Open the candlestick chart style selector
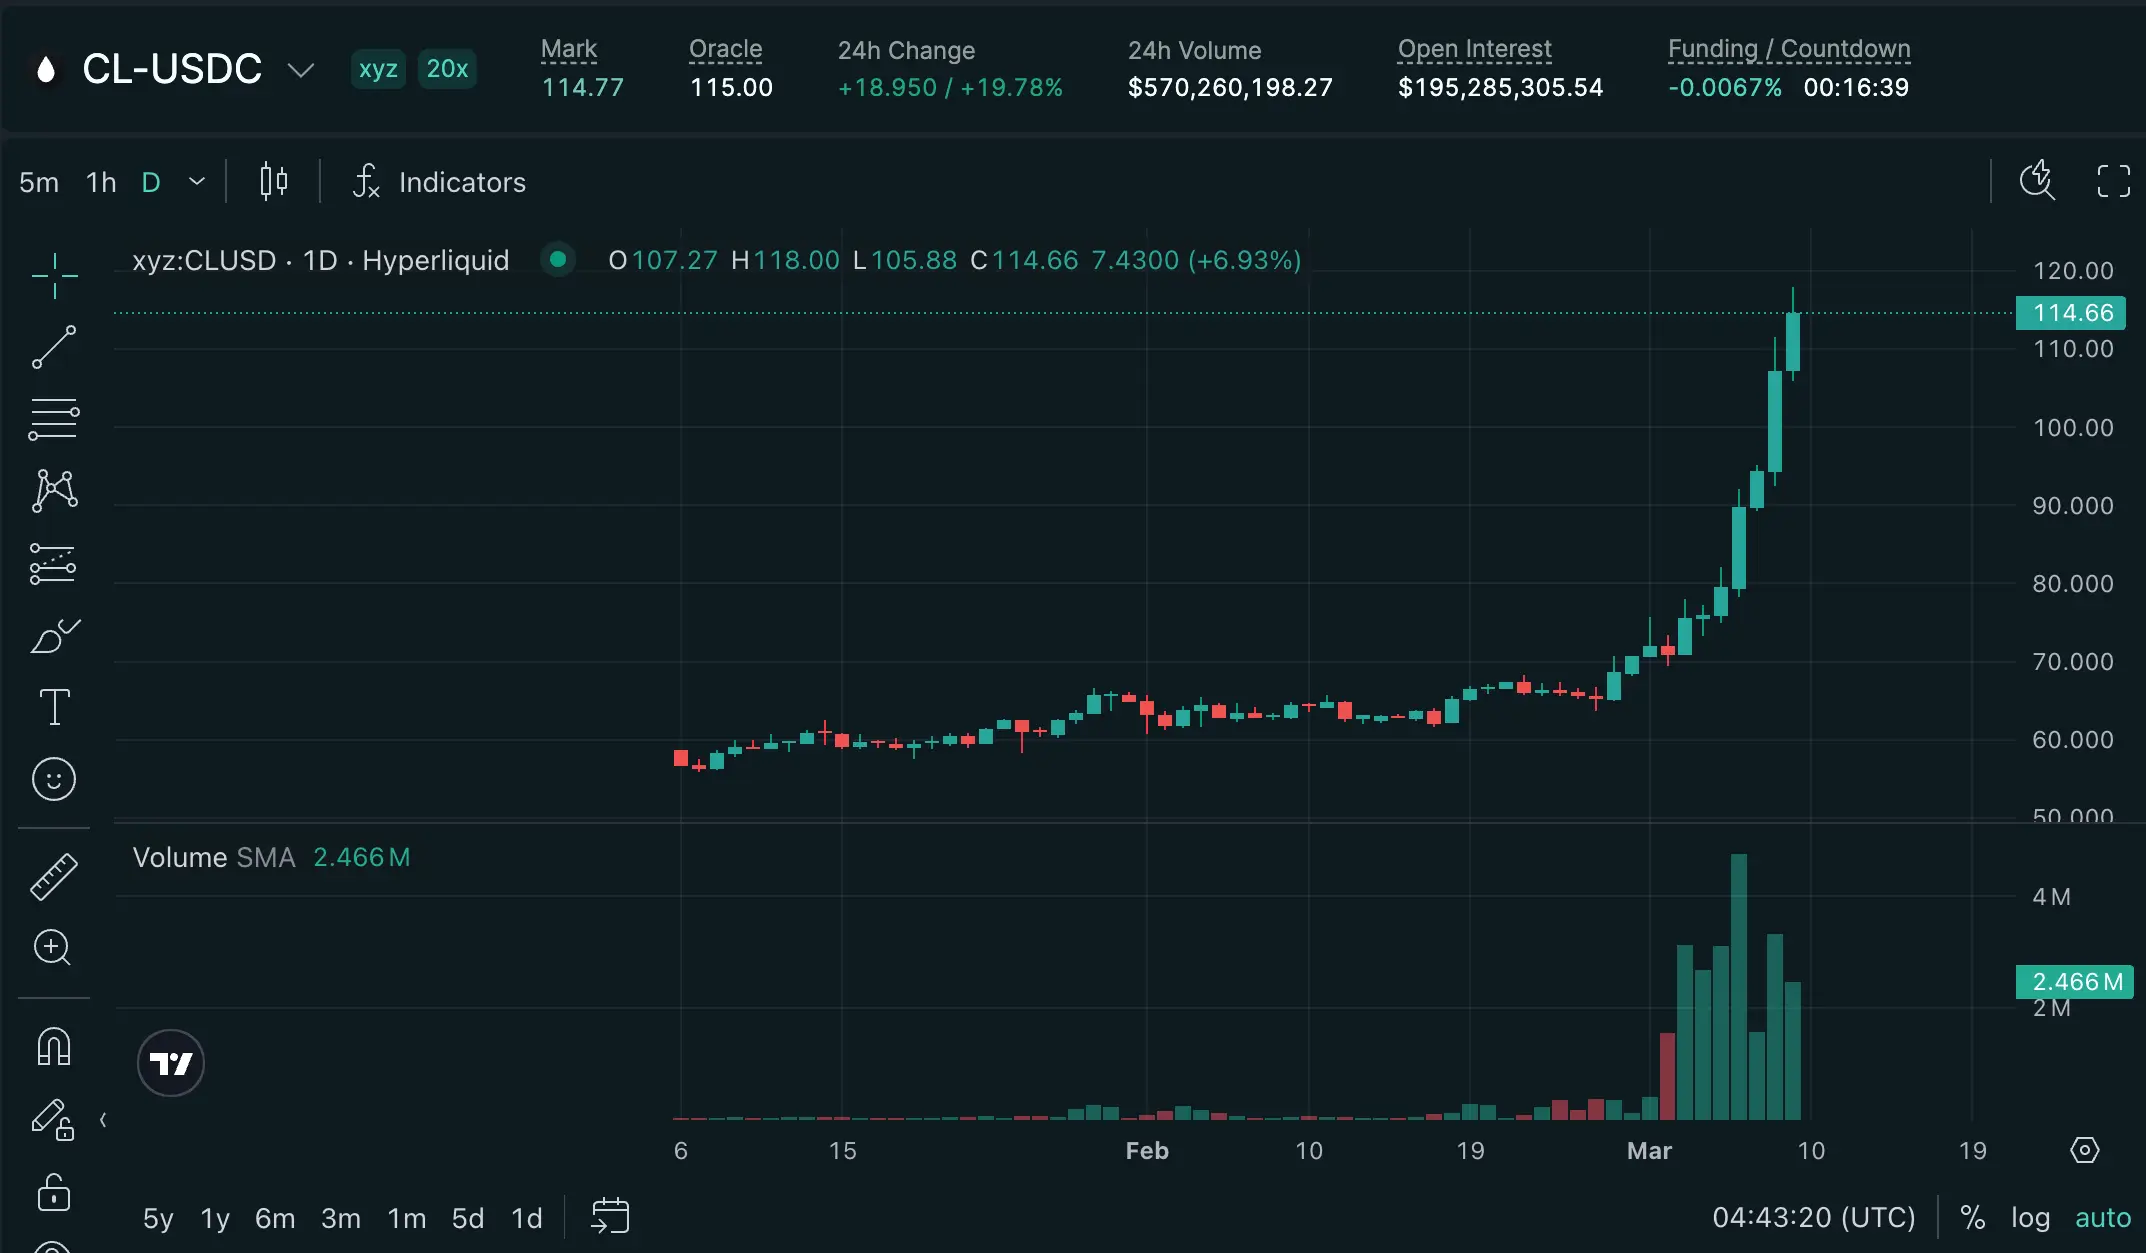2146x1253 pixels. pos(273,182)
